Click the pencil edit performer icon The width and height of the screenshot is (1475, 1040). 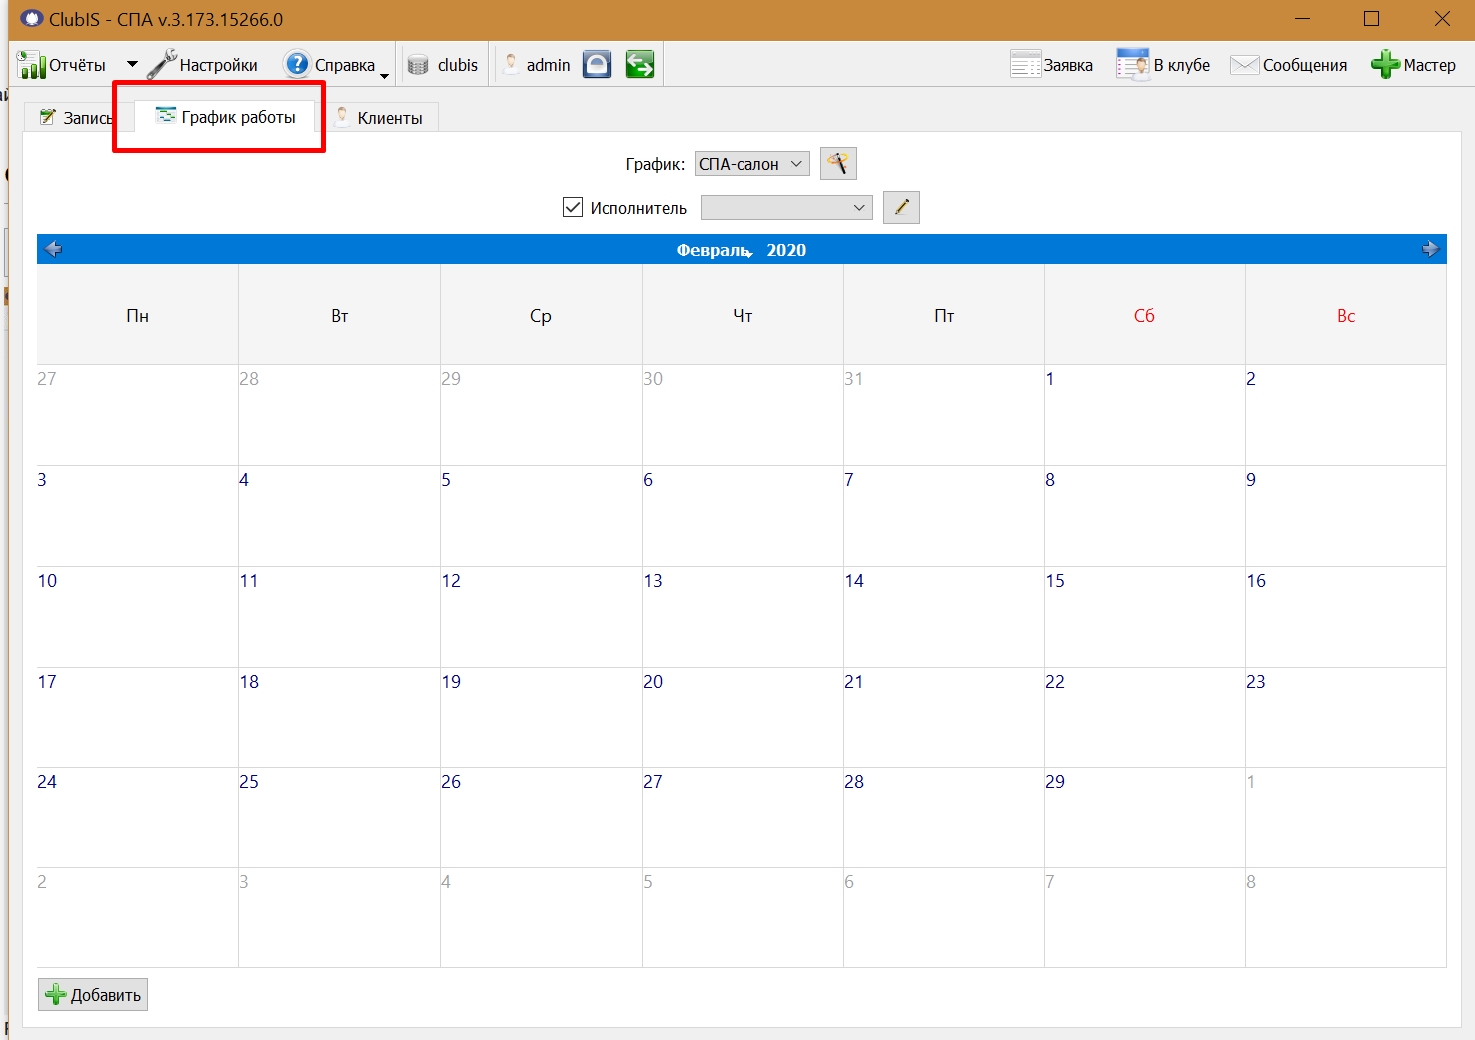pos(901,207)
